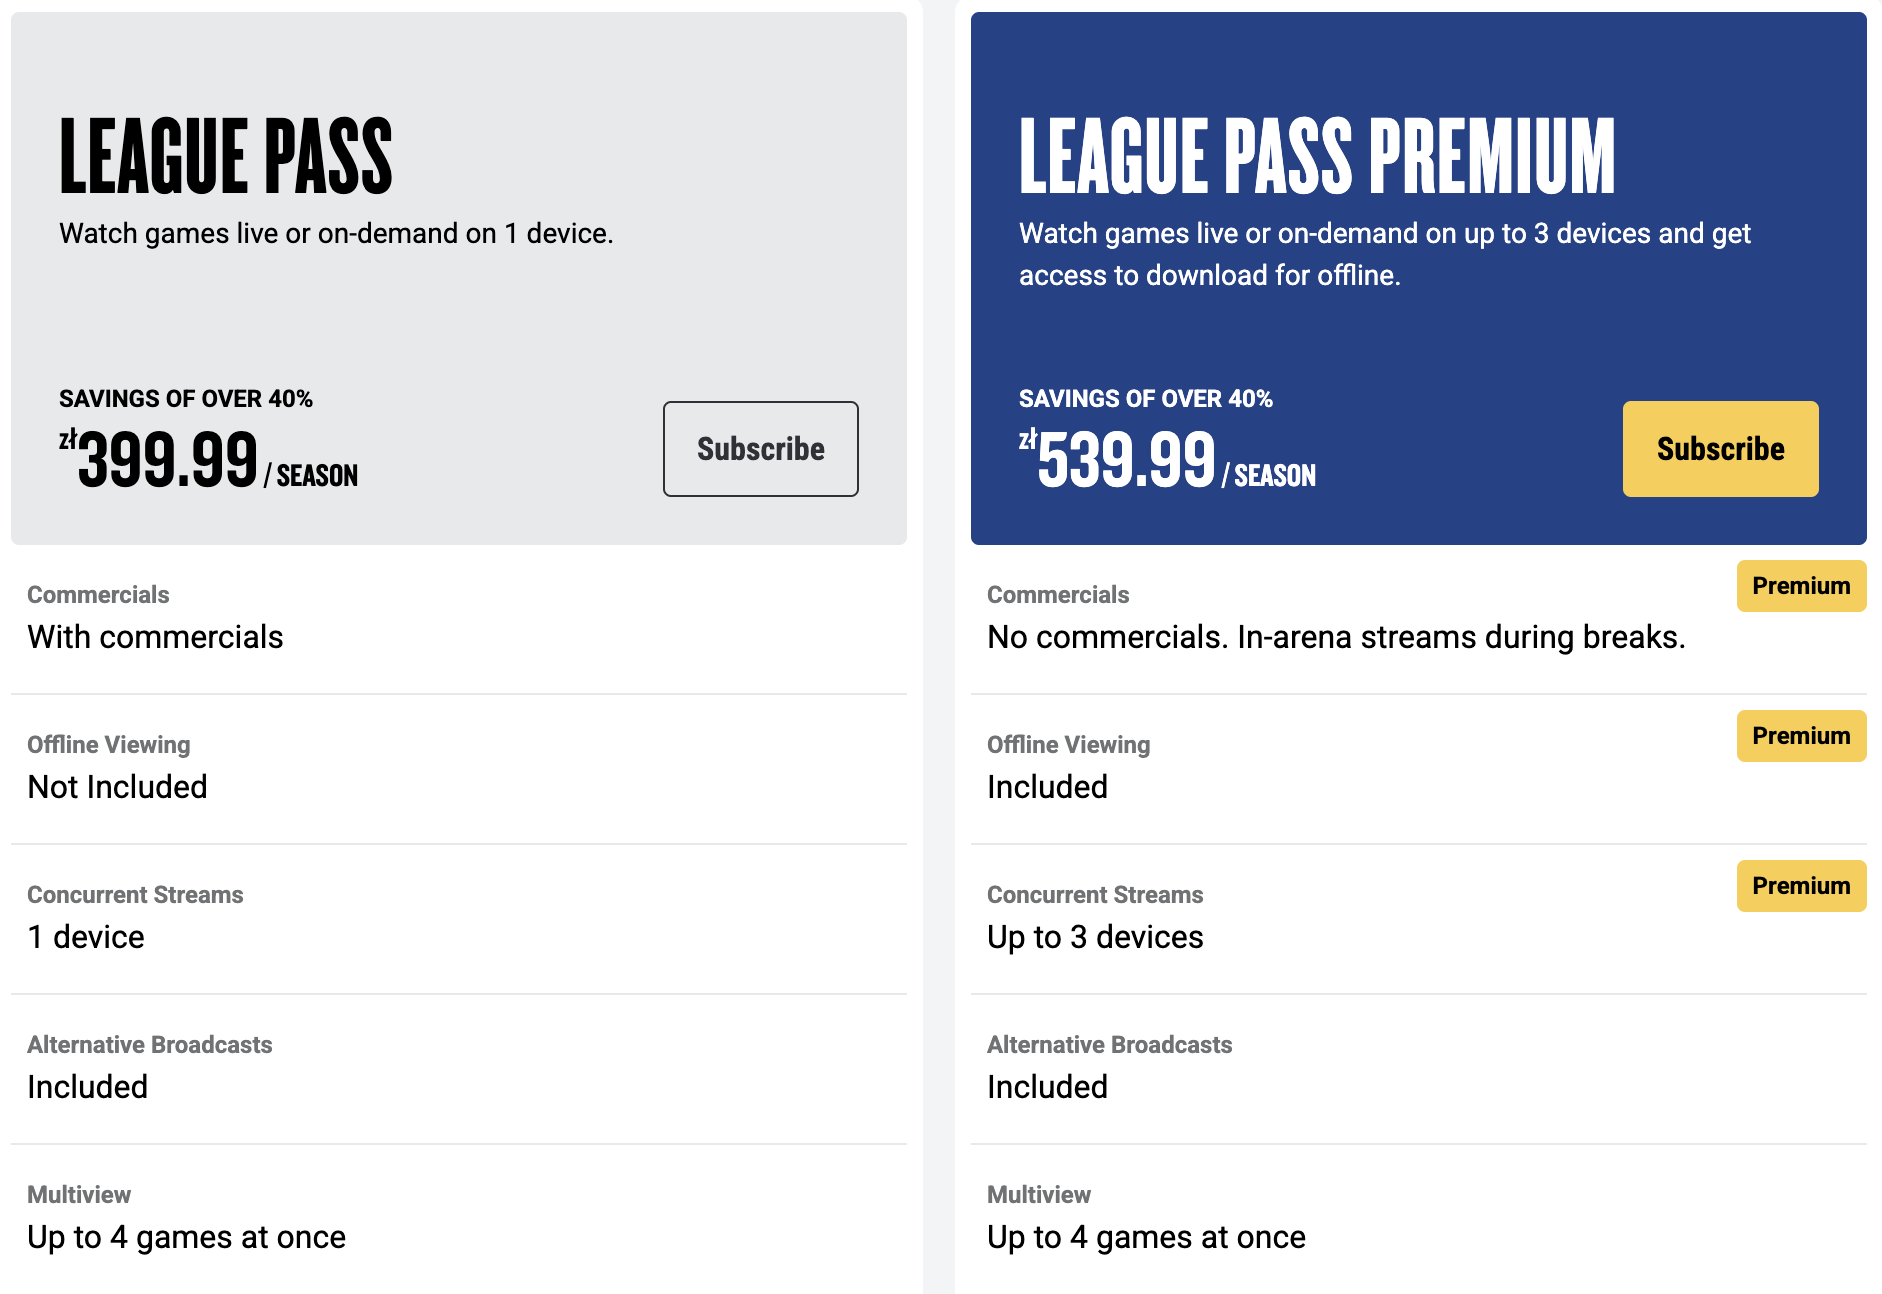The image size is (1882, 1294).
Task: Click "Up to 3 devices" in Premium
Action: (1095, 937)
